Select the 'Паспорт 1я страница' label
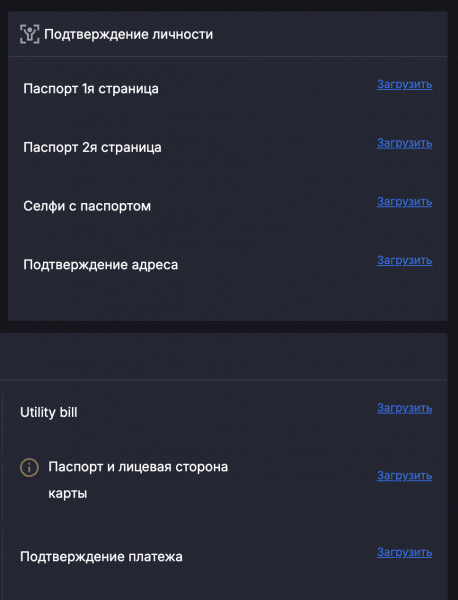Screen dimensions: 458x600 [91, 89]
